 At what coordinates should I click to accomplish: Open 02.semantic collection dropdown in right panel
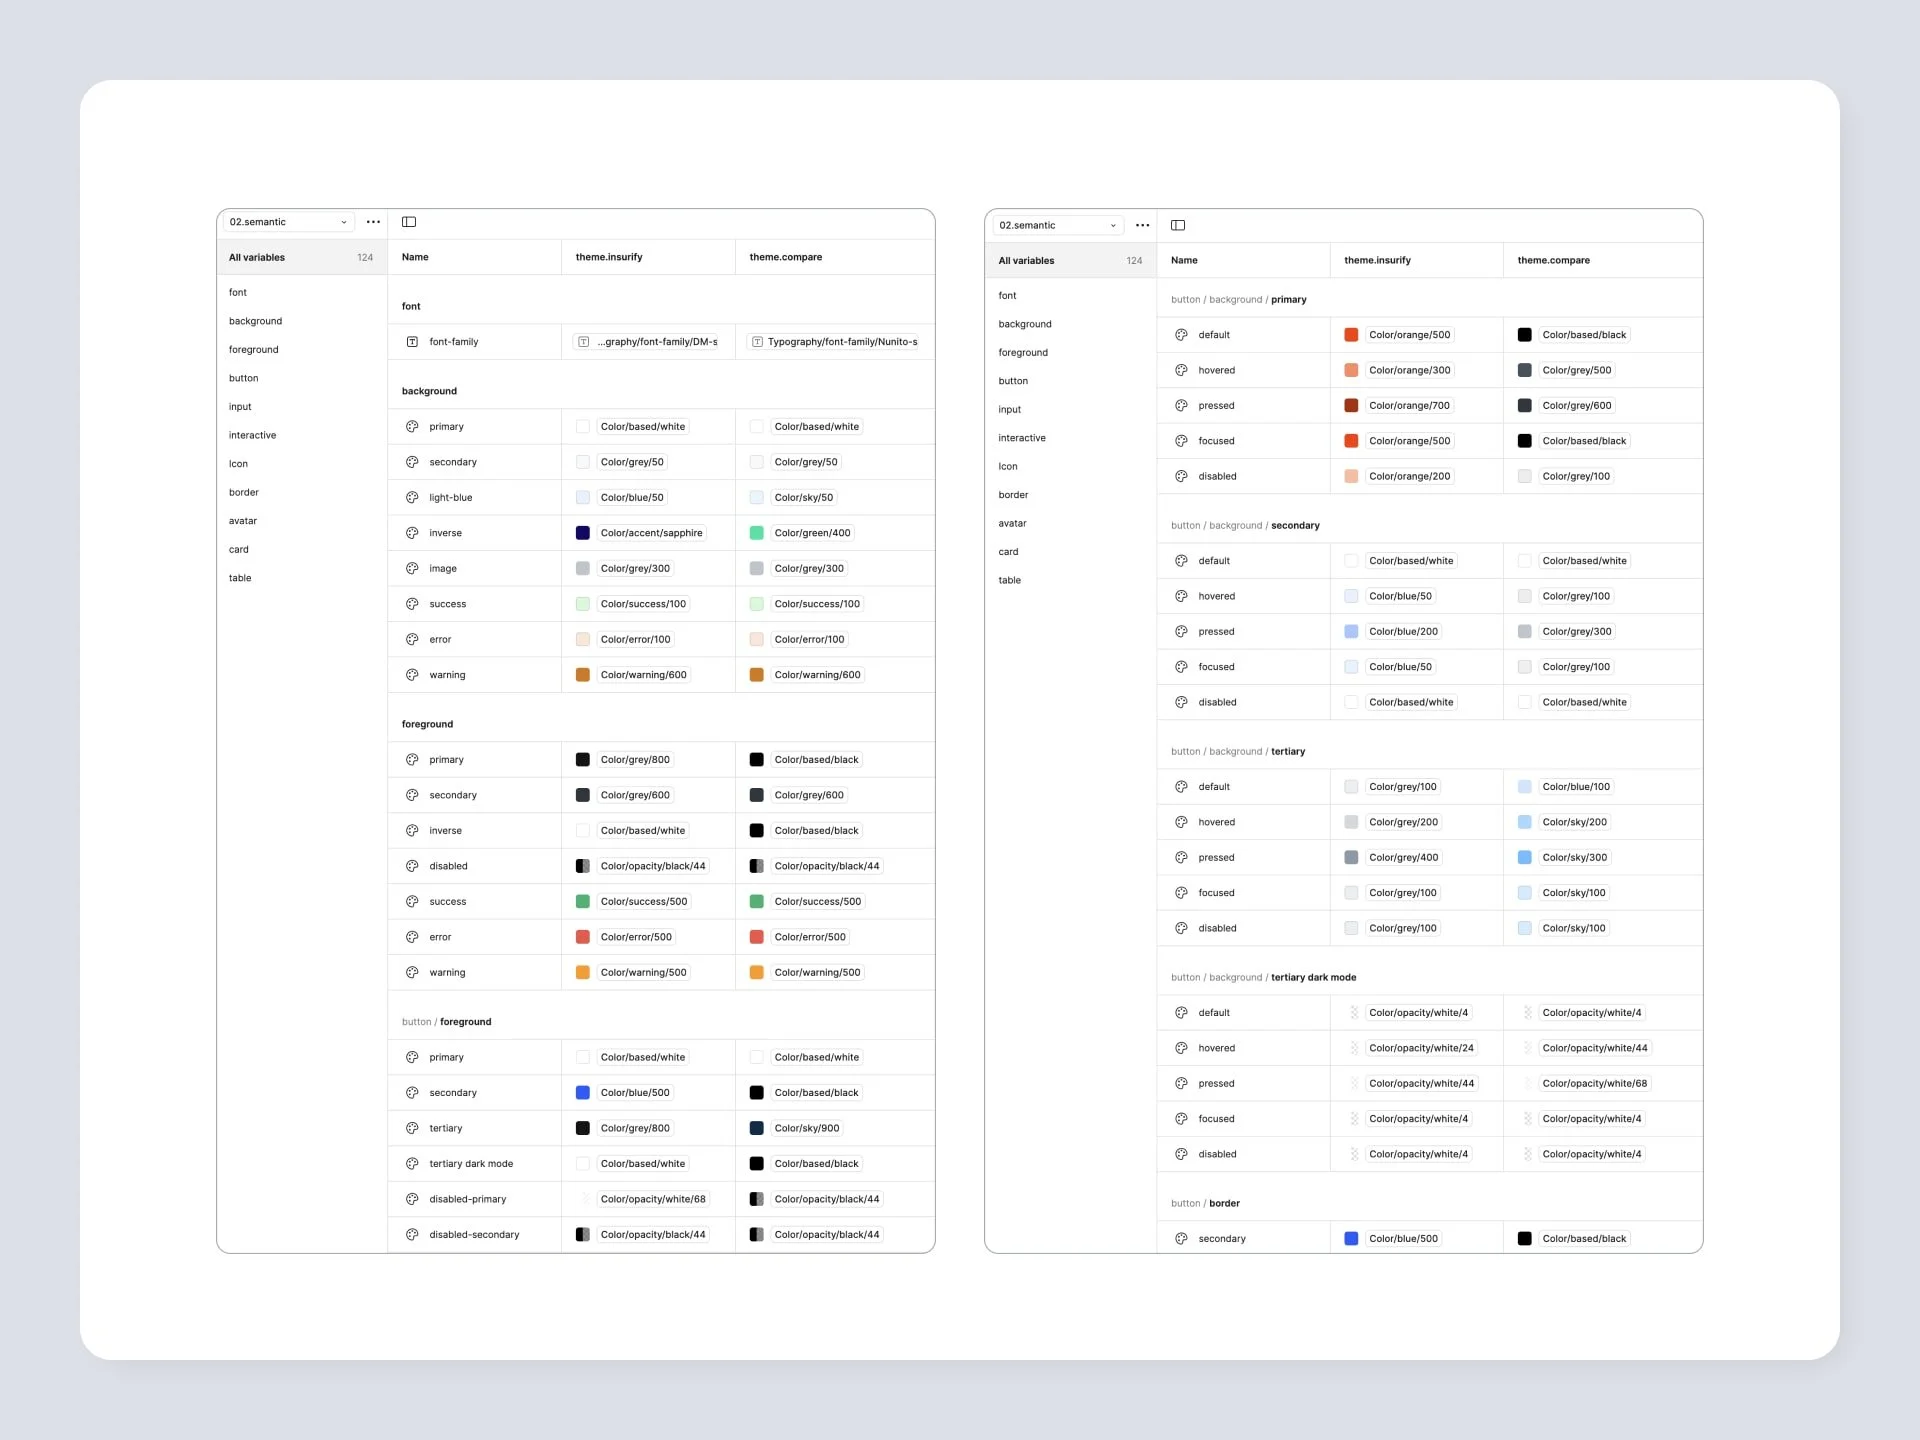[1058, 225]
